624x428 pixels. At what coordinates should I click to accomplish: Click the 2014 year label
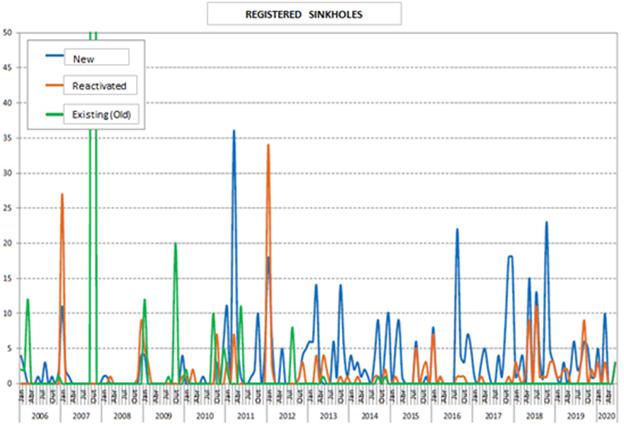370,416
